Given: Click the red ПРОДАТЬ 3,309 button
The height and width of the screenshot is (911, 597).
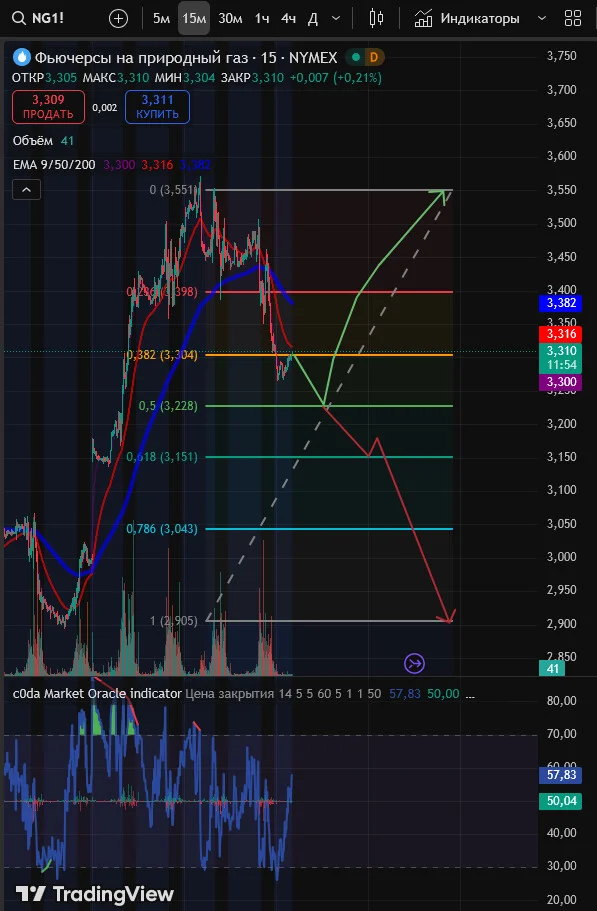Looking at the screenshot, I should click(x=48, y=107).
